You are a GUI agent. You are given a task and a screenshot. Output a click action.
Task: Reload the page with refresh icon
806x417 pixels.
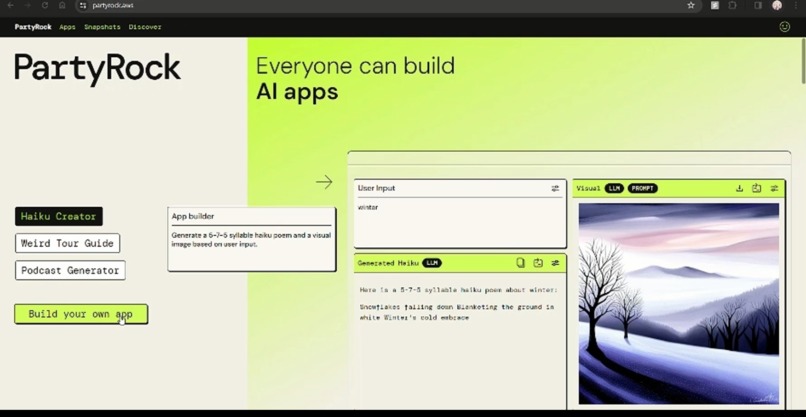45,5
